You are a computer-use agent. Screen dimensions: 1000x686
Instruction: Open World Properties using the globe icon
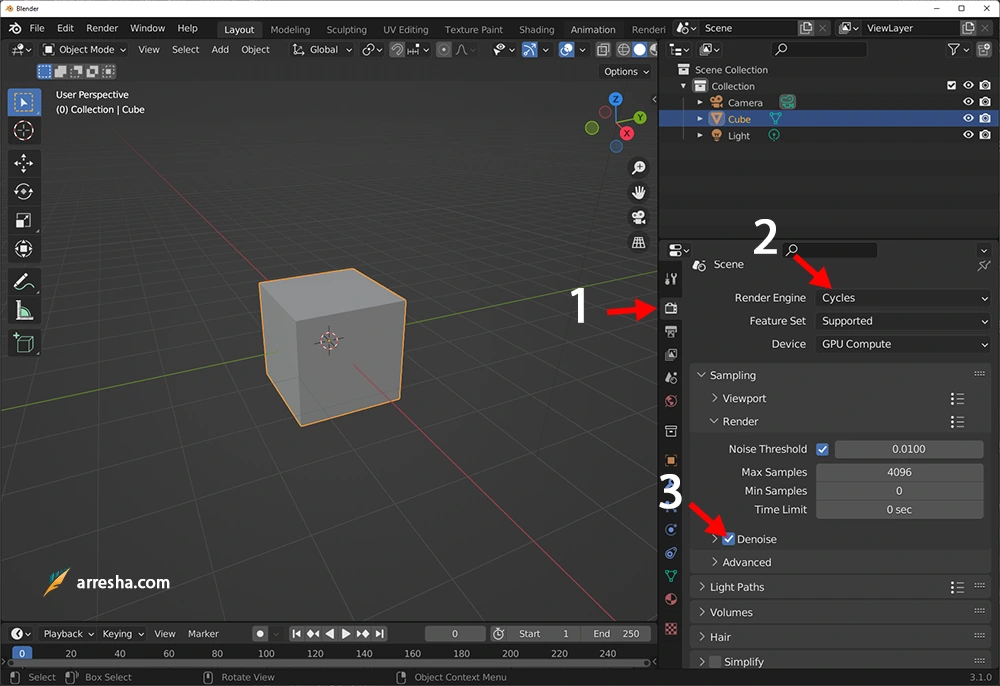(671, 400)
